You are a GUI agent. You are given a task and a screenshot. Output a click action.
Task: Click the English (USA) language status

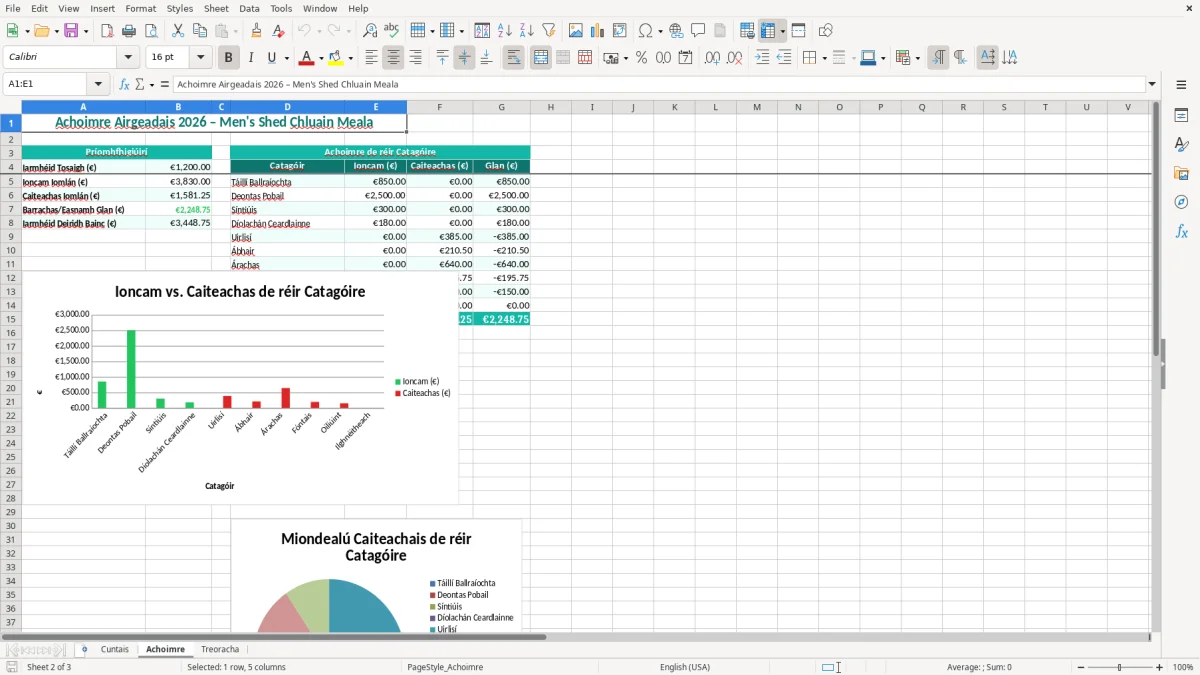685,667
